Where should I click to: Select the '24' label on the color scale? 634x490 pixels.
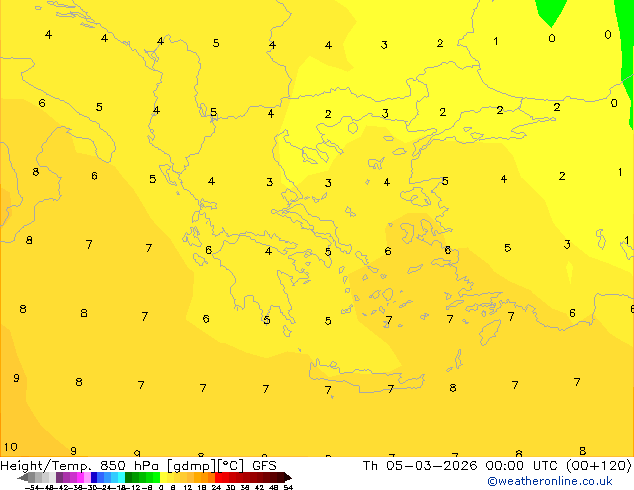point(216,487)
